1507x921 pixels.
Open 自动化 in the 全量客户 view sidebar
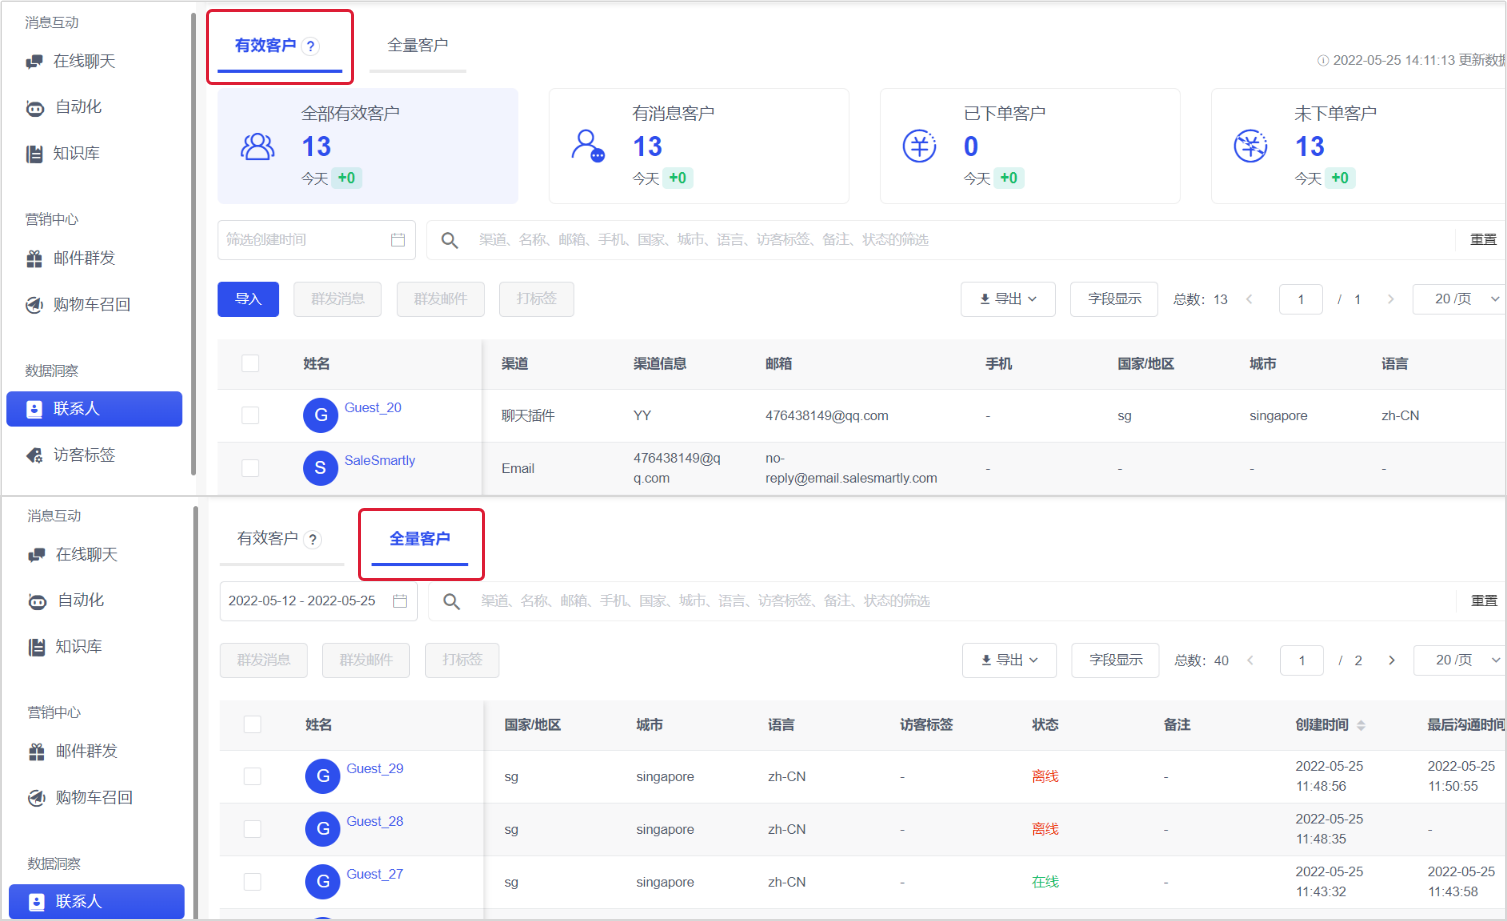[81, 601]
